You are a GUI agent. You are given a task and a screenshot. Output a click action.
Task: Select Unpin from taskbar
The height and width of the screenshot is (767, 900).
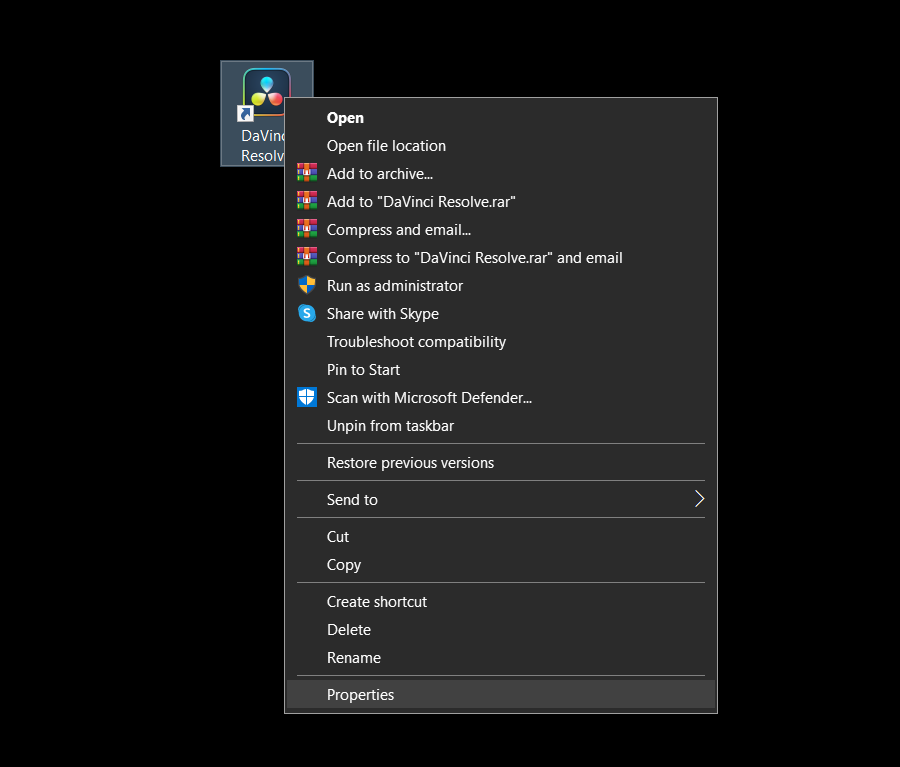click(x=390, y=426)
